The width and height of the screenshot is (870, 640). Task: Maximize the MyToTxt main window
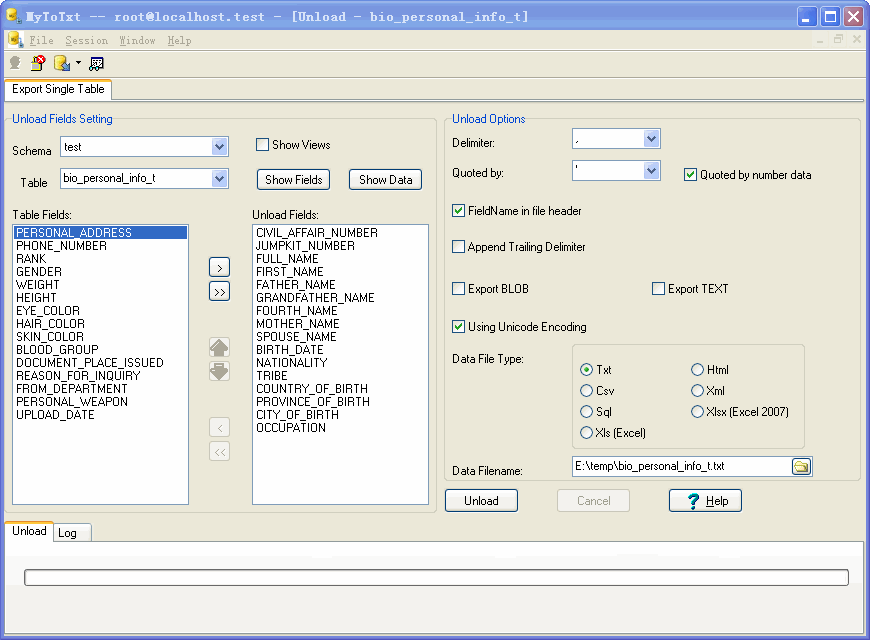831,17
